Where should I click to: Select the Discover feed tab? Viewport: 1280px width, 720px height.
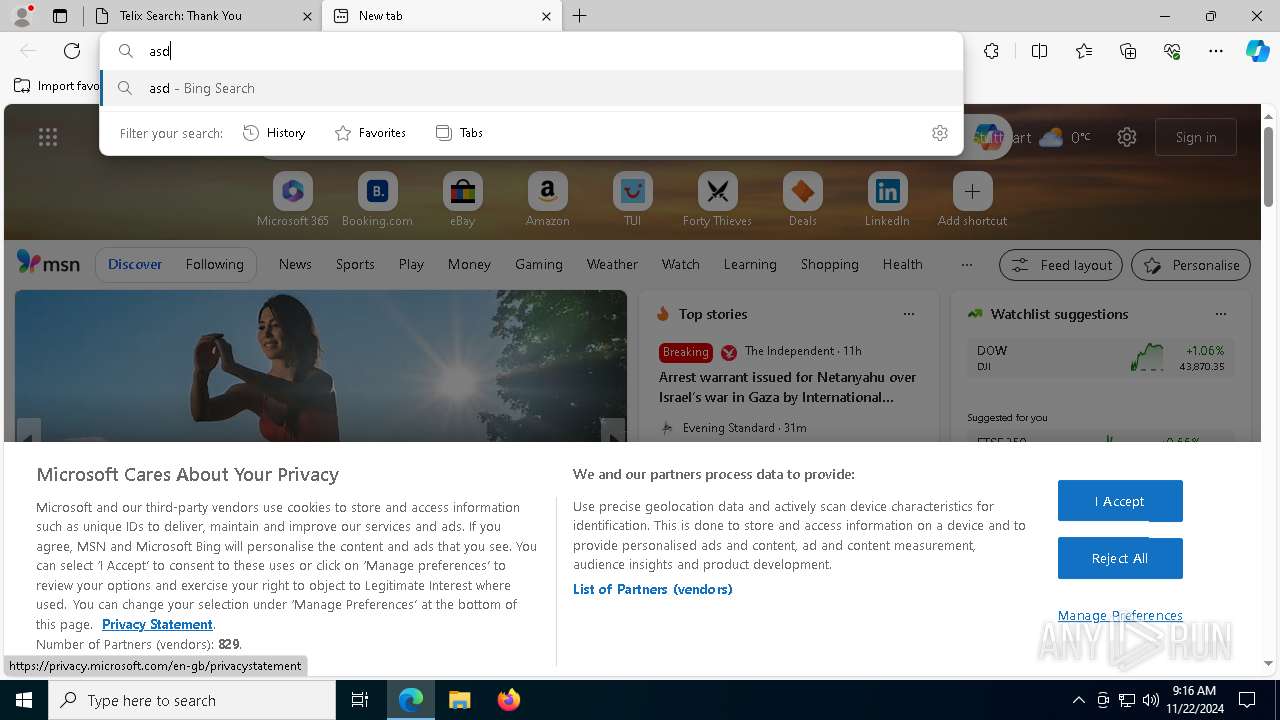pos(135,264)
